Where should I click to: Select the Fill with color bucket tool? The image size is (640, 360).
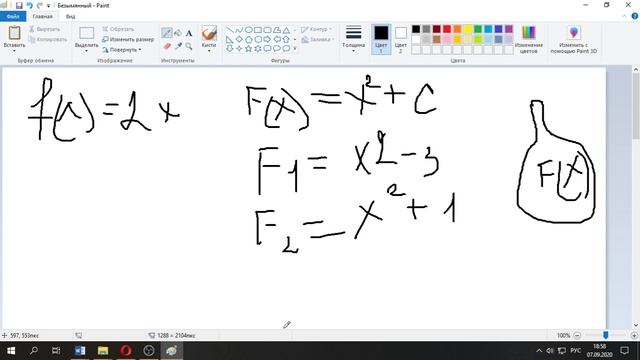pyautogui.click(x=178, y=33)
